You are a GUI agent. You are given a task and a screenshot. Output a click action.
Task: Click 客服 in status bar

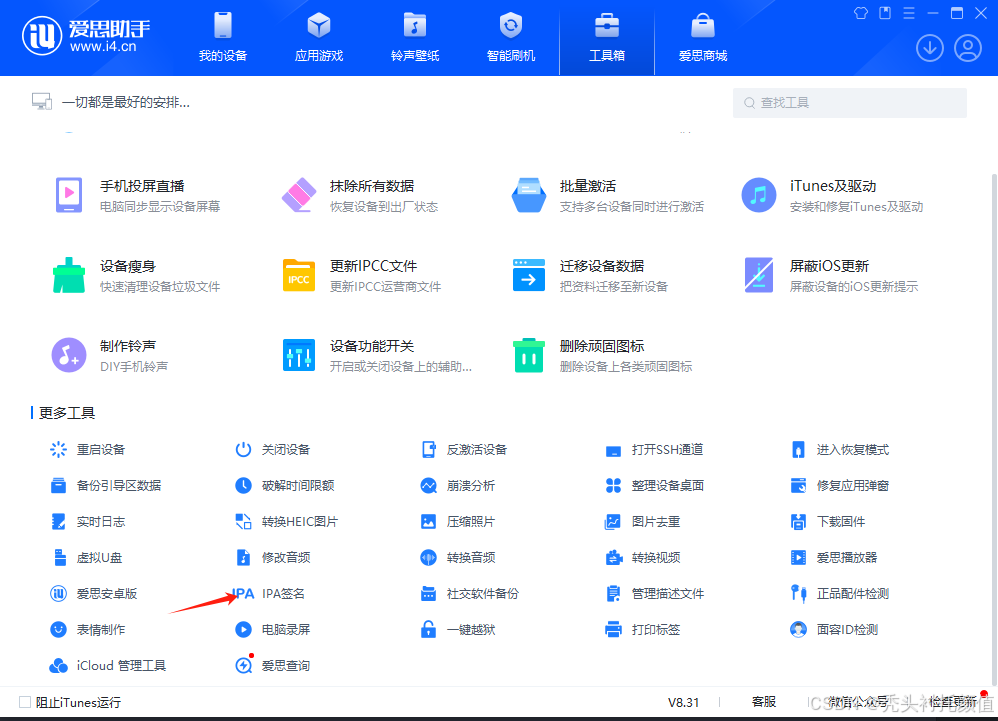pos(764,702)
